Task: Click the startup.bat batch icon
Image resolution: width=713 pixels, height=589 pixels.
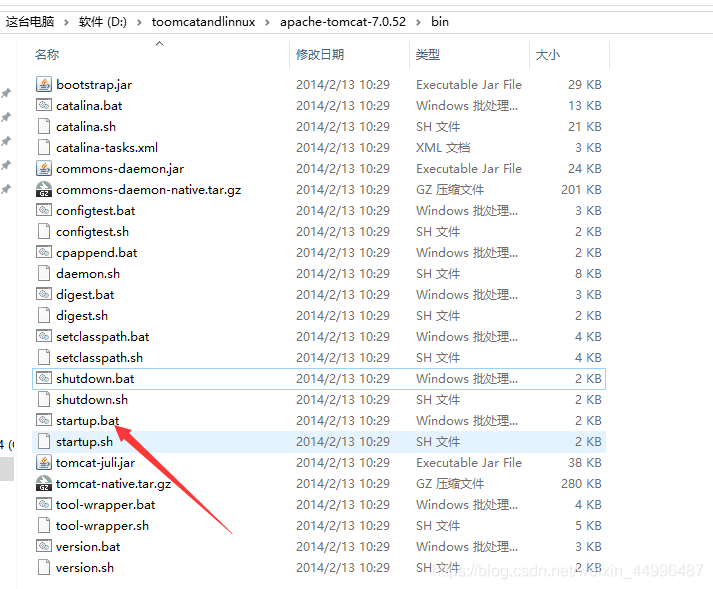Action: pos(44,421)
